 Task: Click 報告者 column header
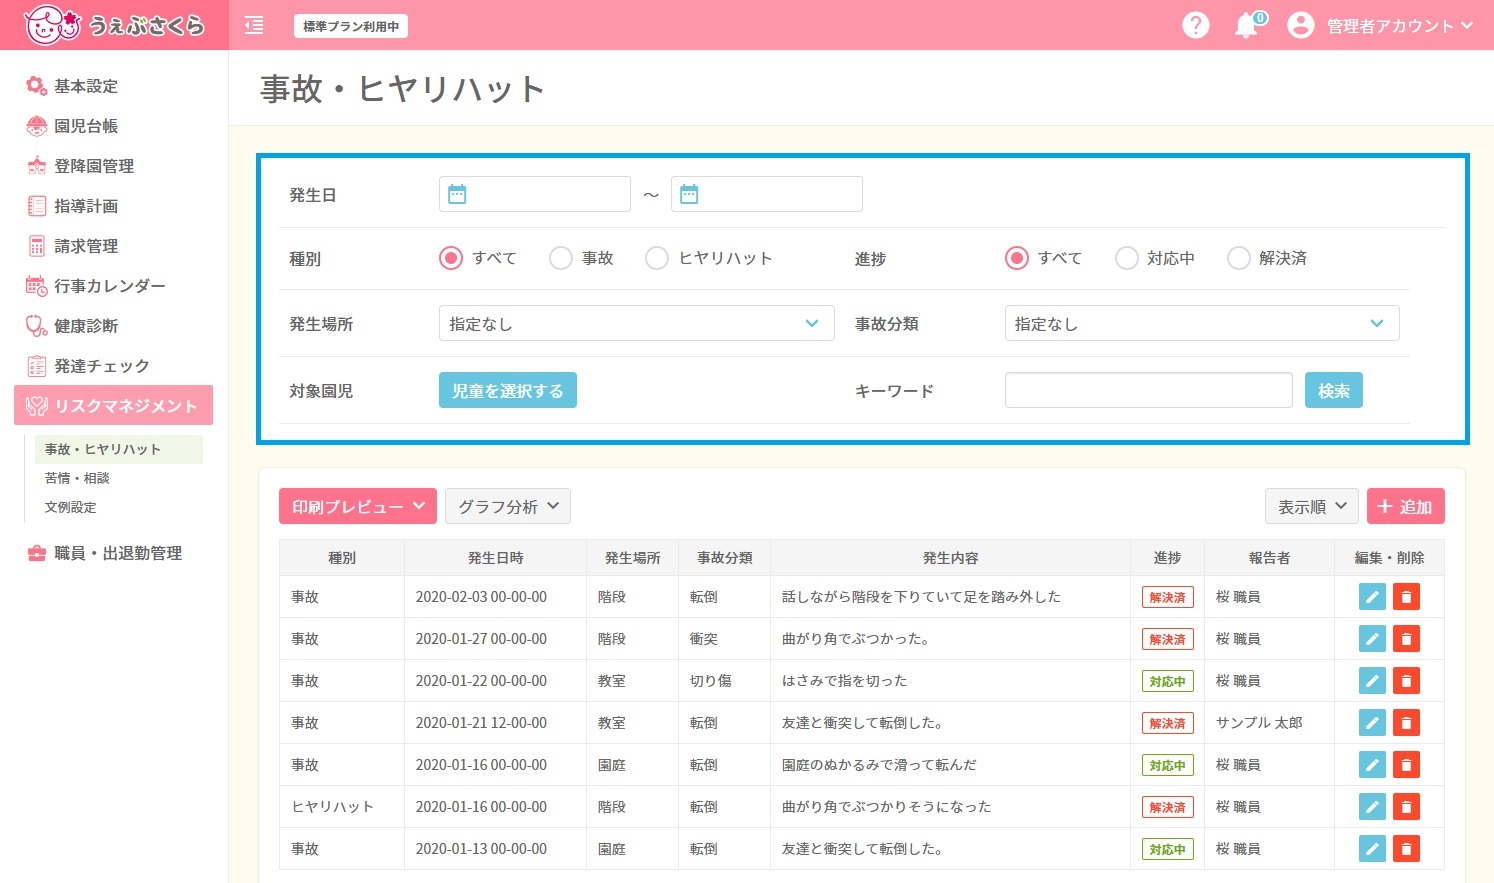coord(1270,557)
